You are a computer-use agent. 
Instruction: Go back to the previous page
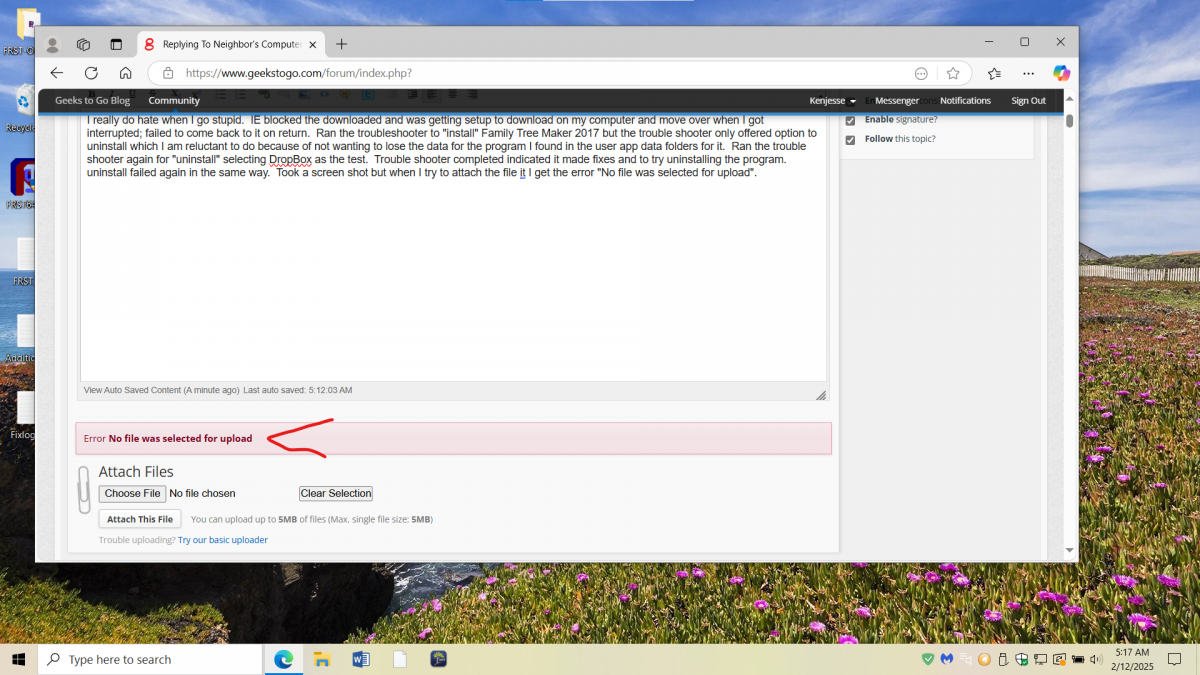coord(57,73)
